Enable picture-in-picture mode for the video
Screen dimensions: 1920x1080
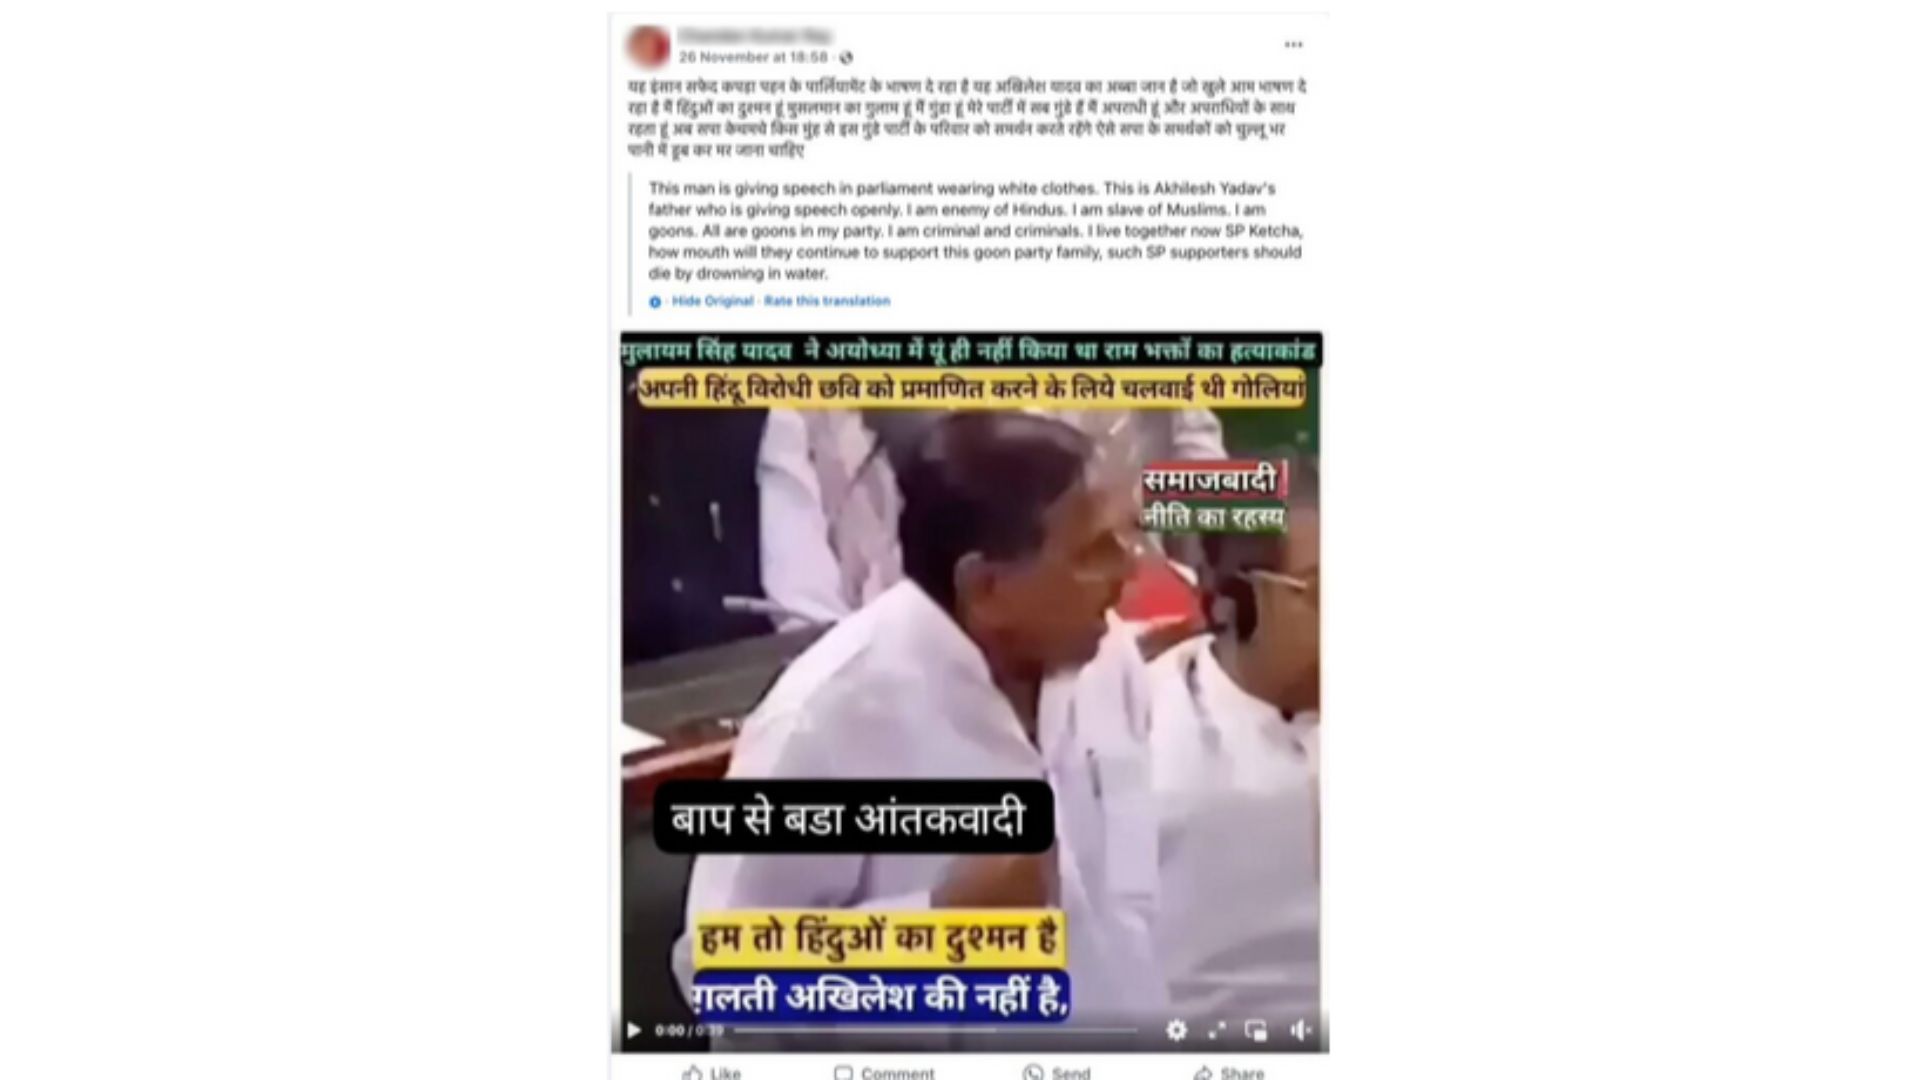(x=1256, y=1030)
